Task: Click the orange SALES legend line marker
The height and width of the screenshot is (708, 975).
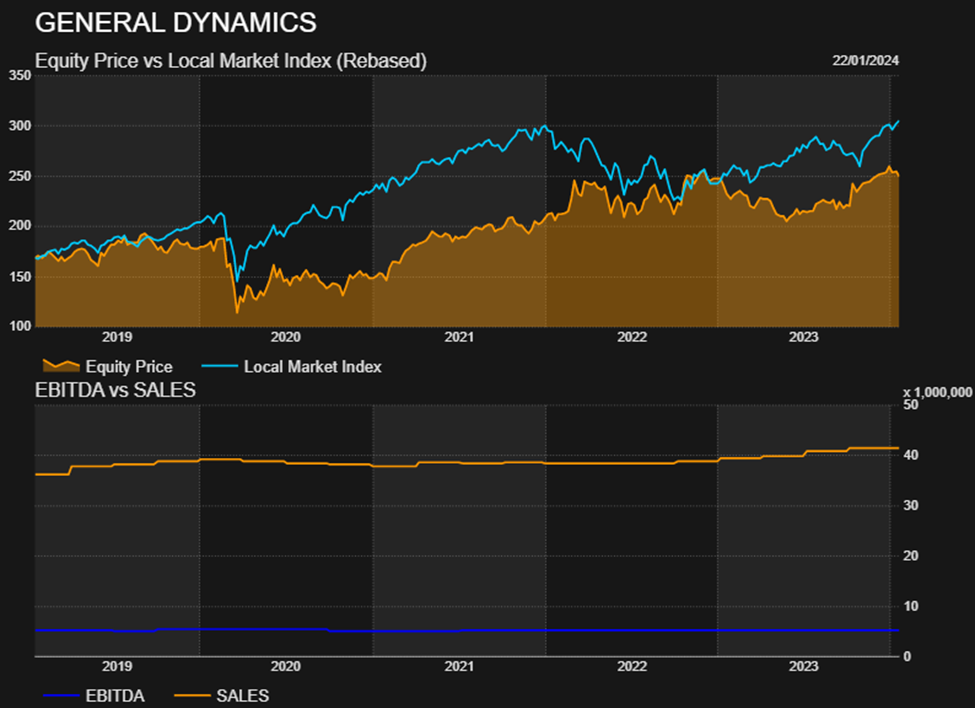Action: point(192,696)
